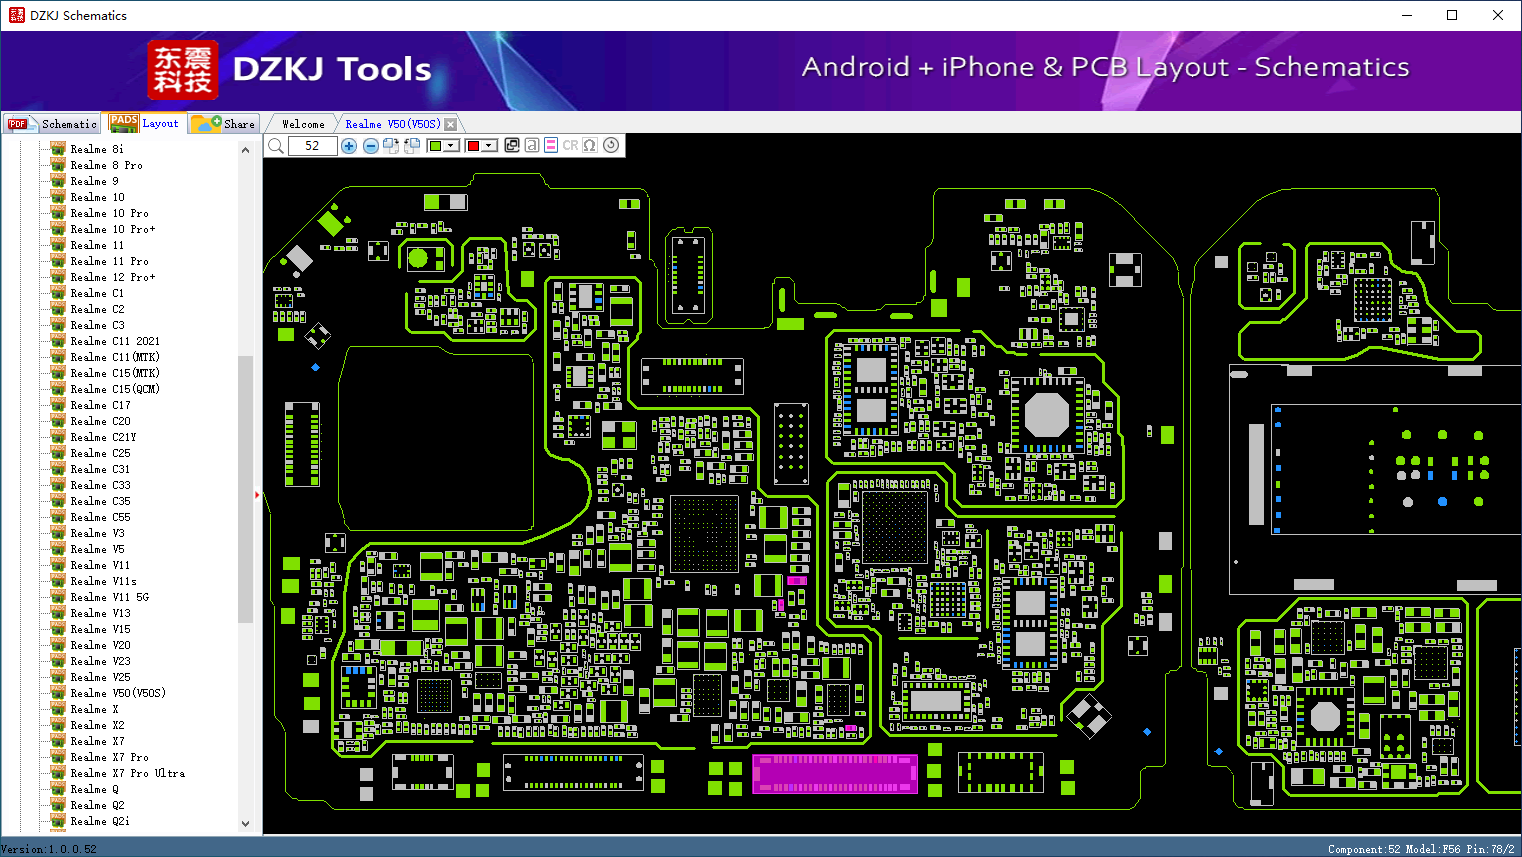Screen dimensions: 1522x857
Task: Select Realme V15 in the model list
Action: (100, 629)
